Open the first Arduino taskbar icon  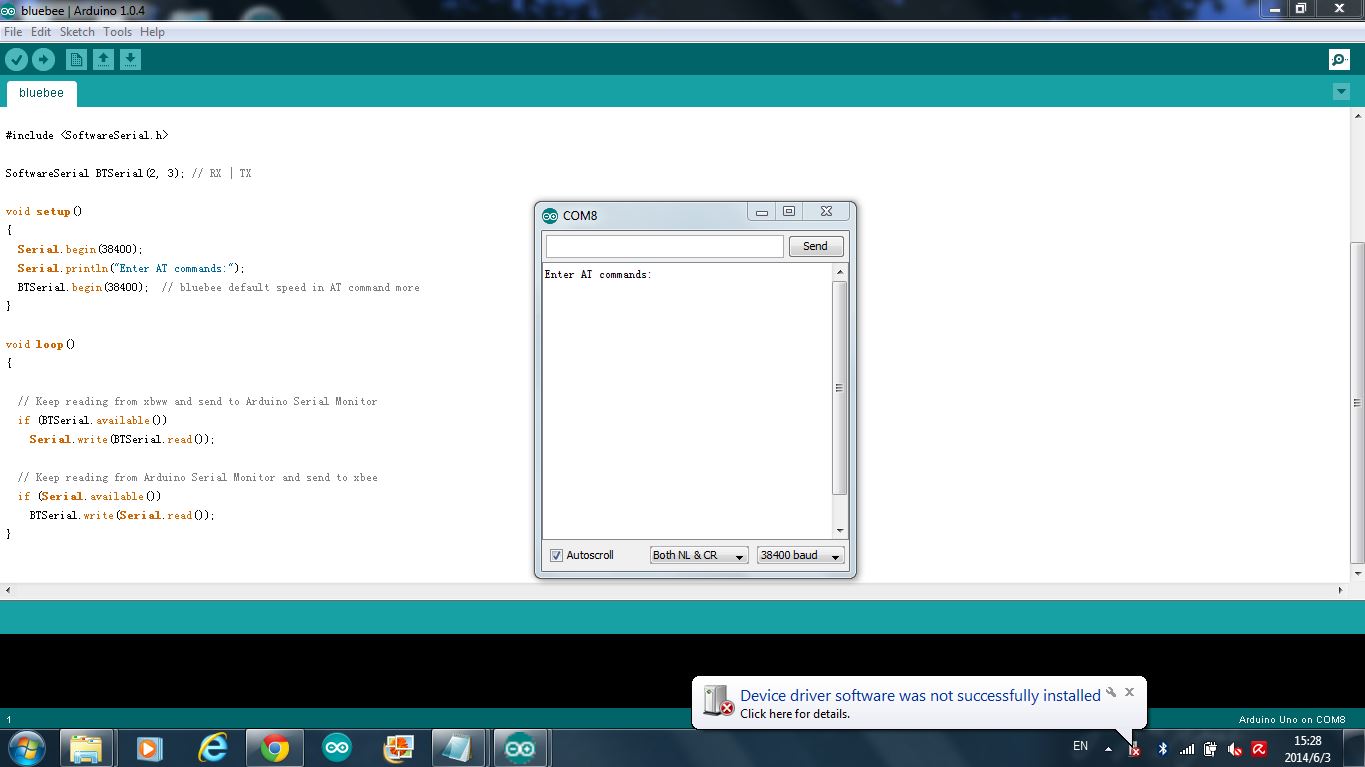(x=337, y=748)
